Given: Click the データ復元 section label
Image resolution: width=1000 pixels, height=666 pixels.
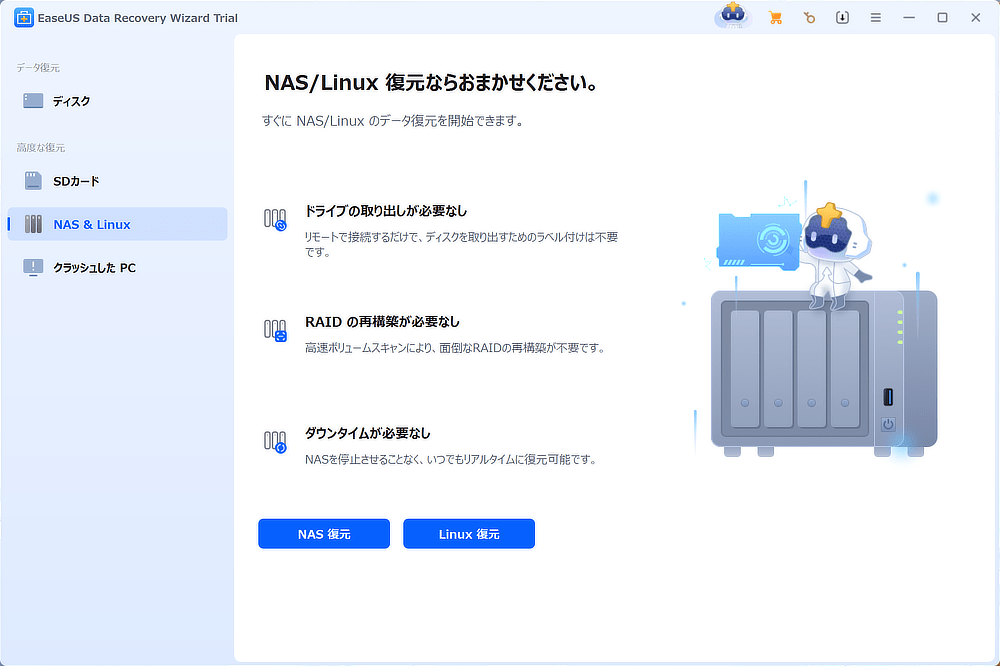Looking at the screenshot, I should (38, 68).
